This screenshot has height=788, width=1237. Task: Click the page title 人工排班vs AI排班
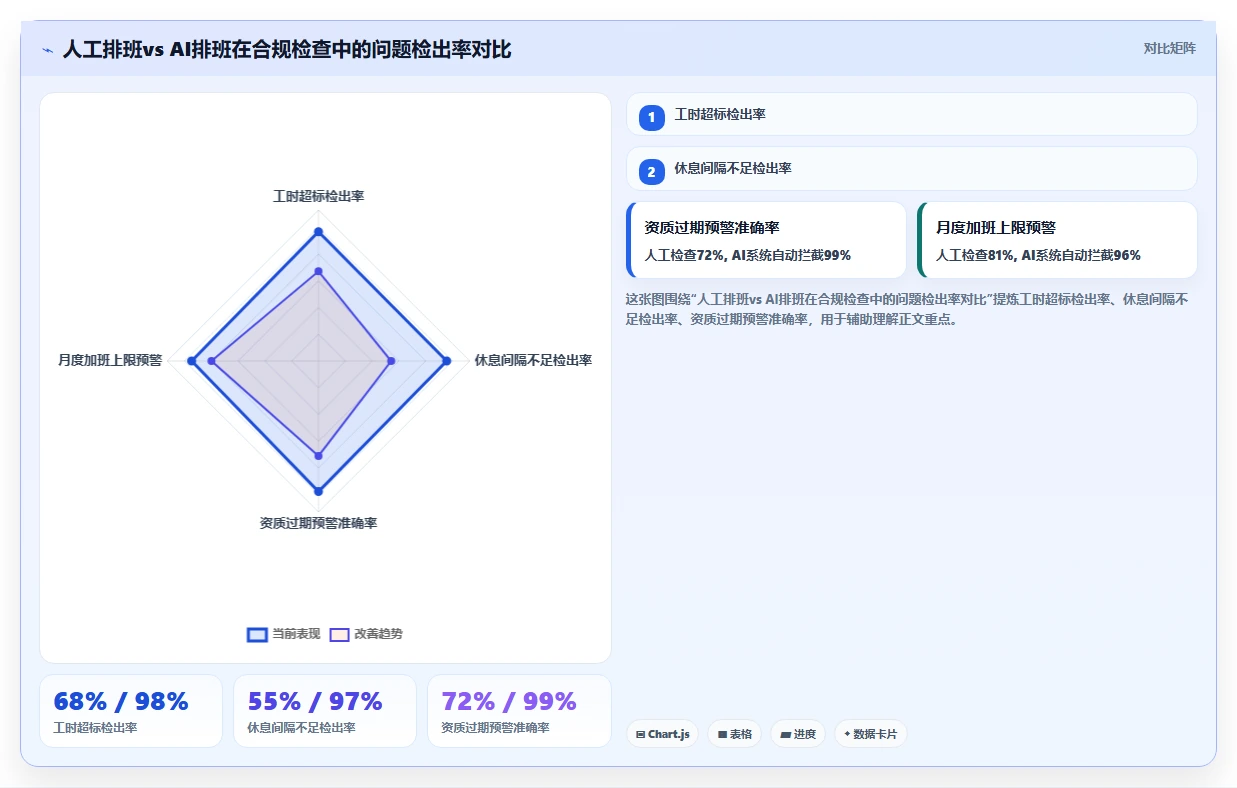point(286,49)
